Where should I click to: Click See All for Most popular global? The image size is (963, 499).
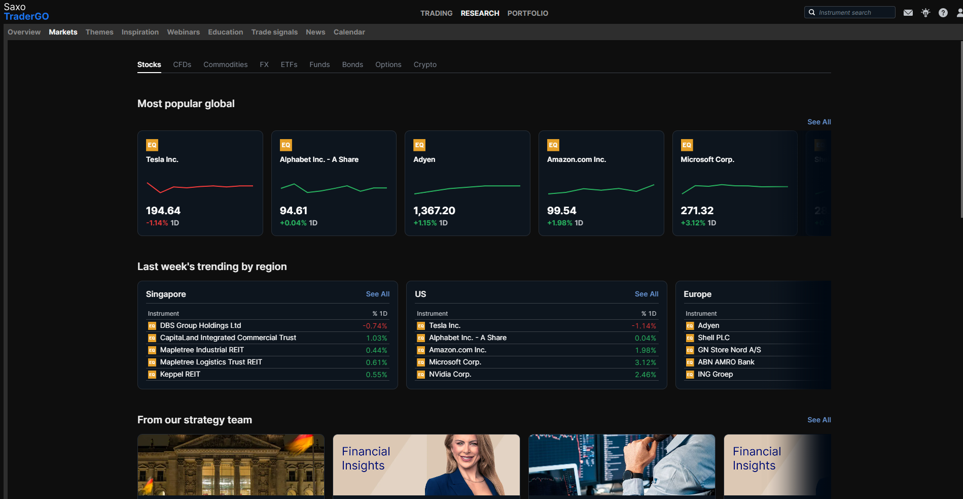[x=819, y=122]
